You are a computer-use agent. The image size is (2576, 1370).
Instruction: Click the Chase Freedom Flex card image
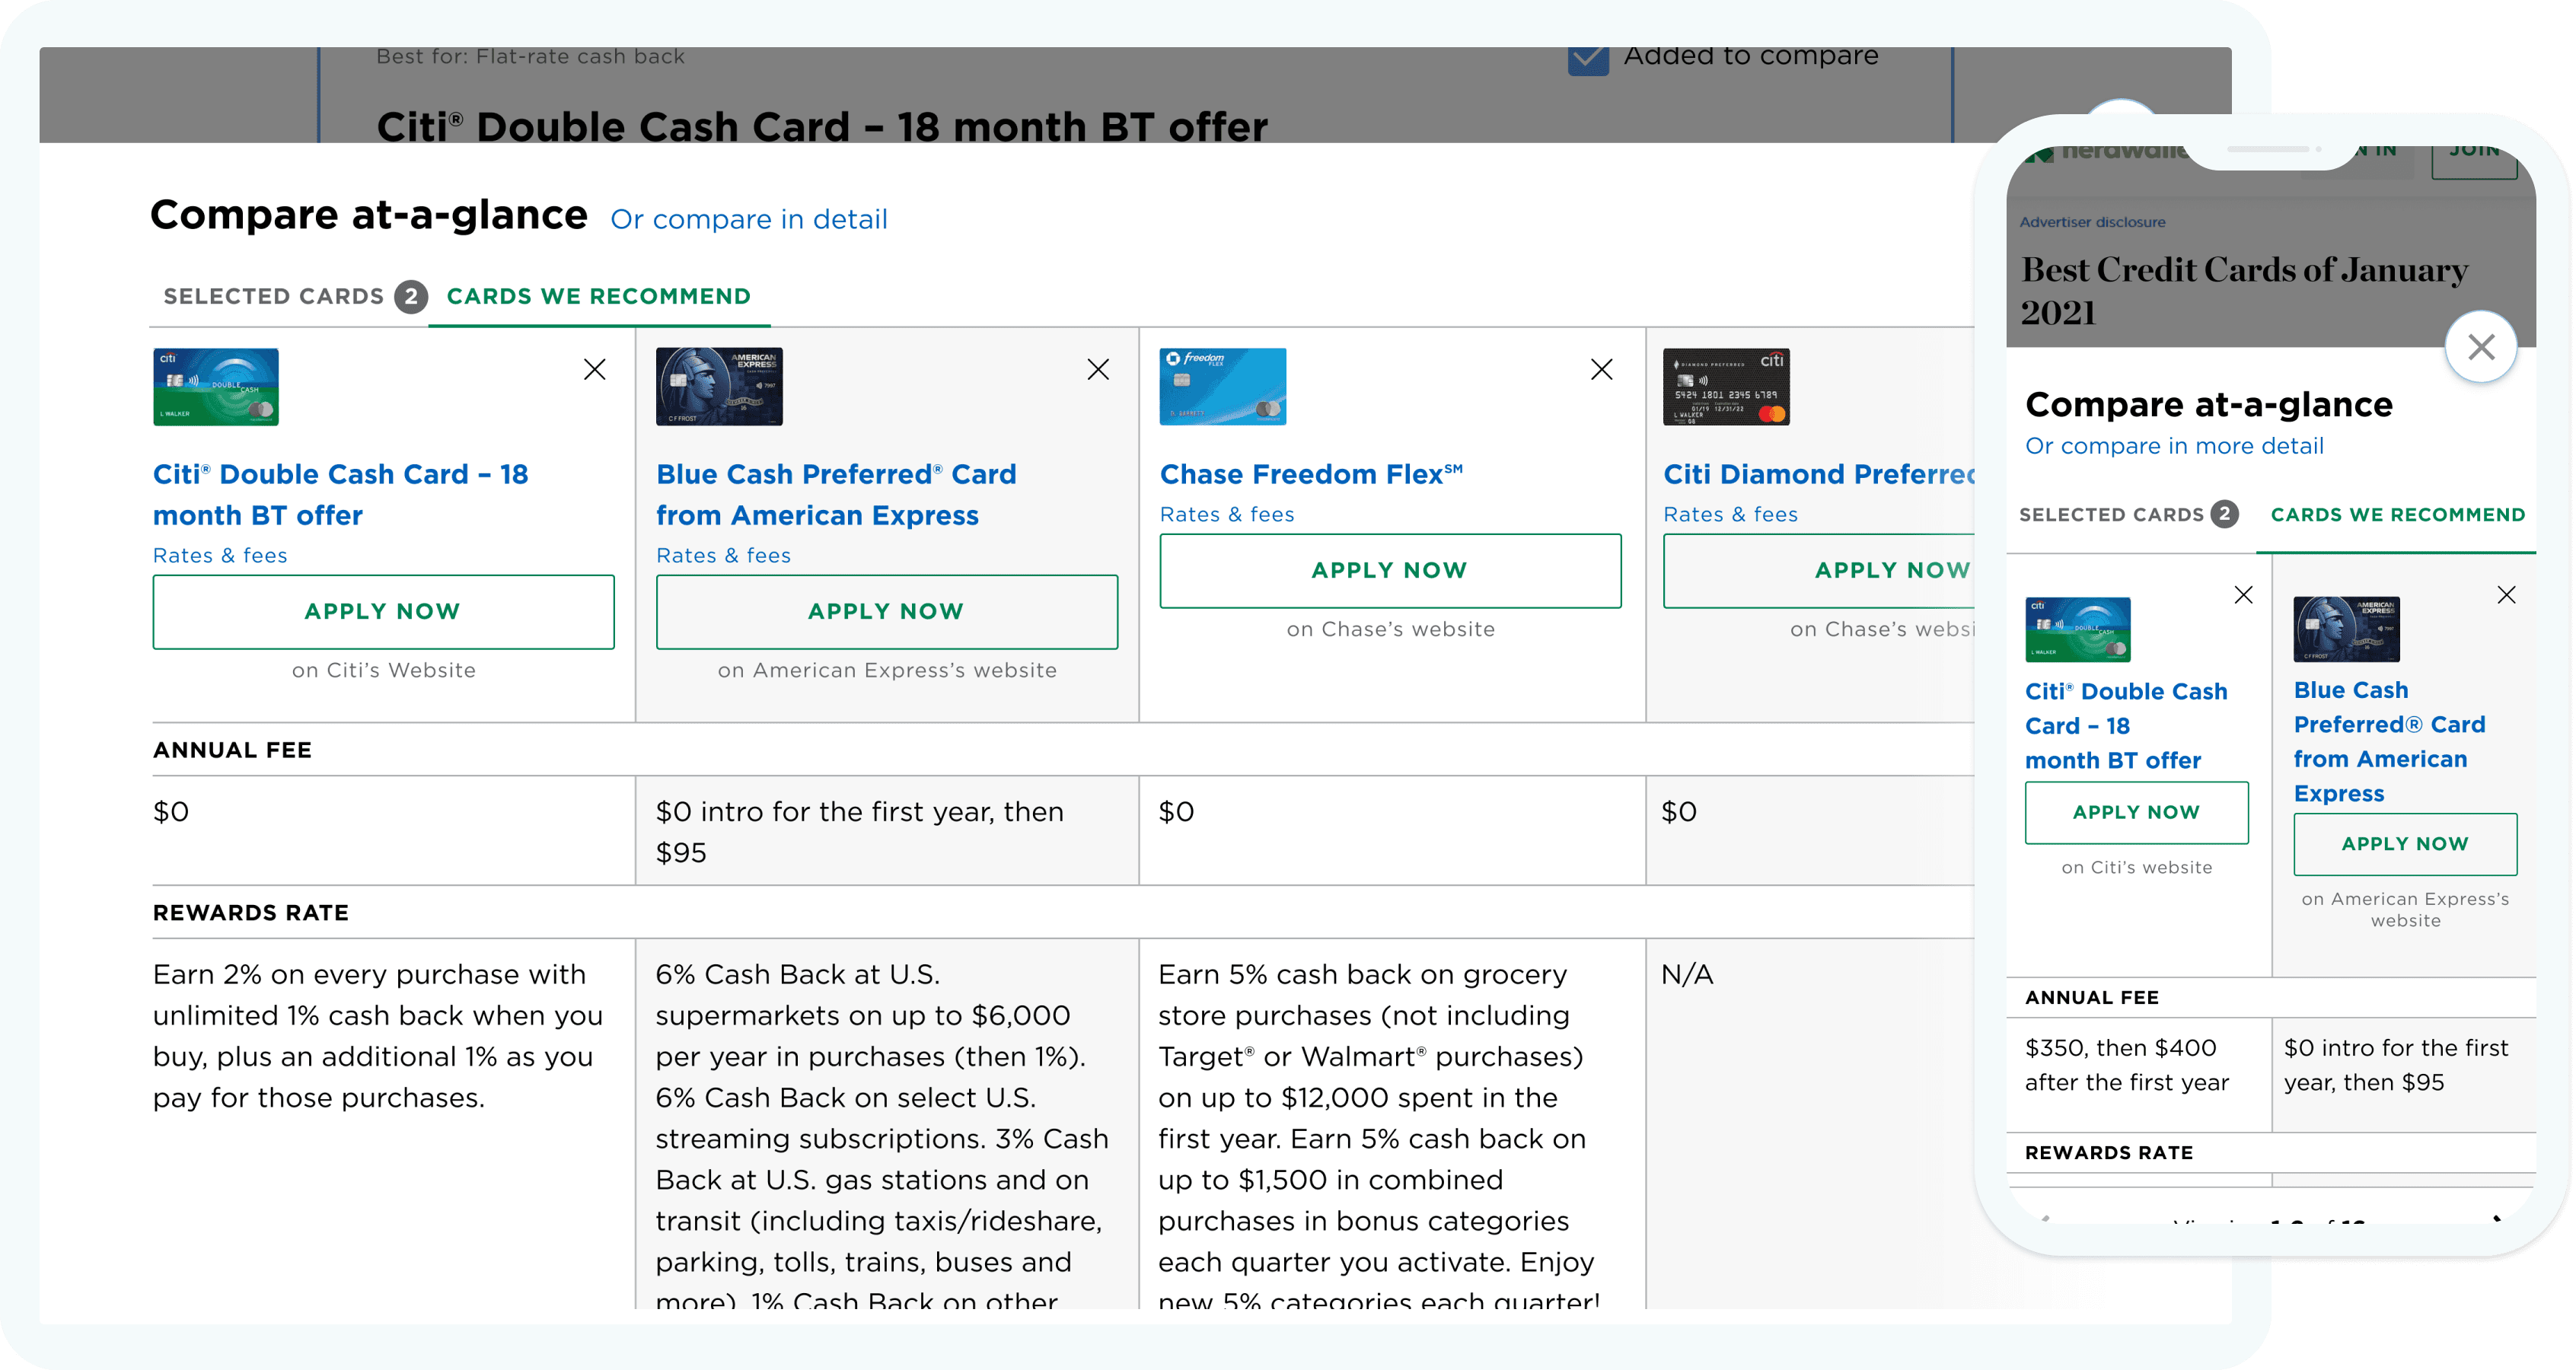pos(1222,387)
